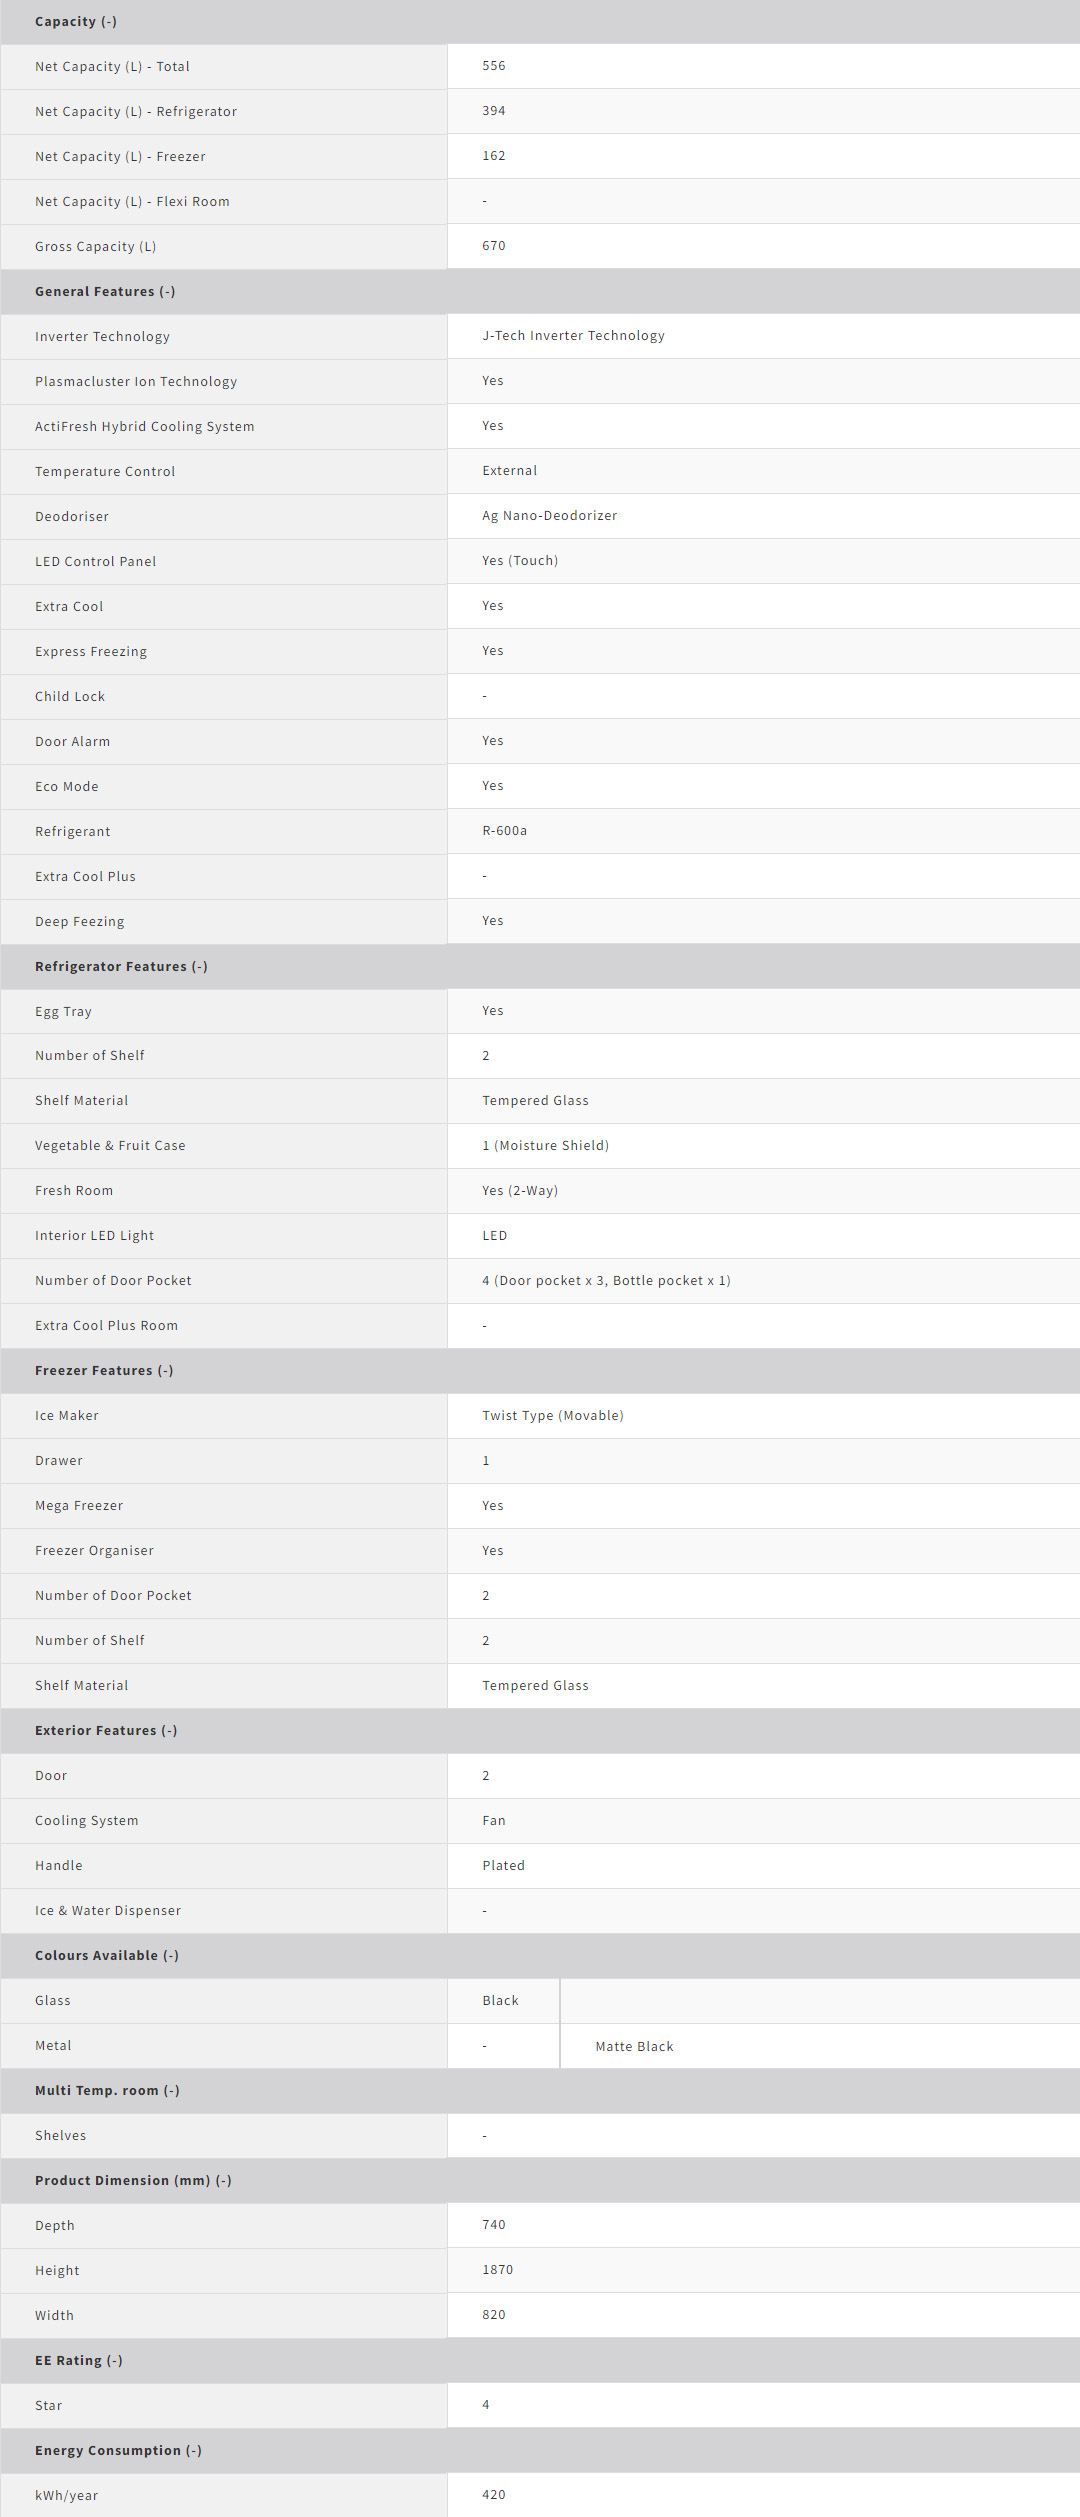Viewport: 1080px width, 2517px height.
Task: Collapse the Refrigerator Features section
Action: click(121, 967)
